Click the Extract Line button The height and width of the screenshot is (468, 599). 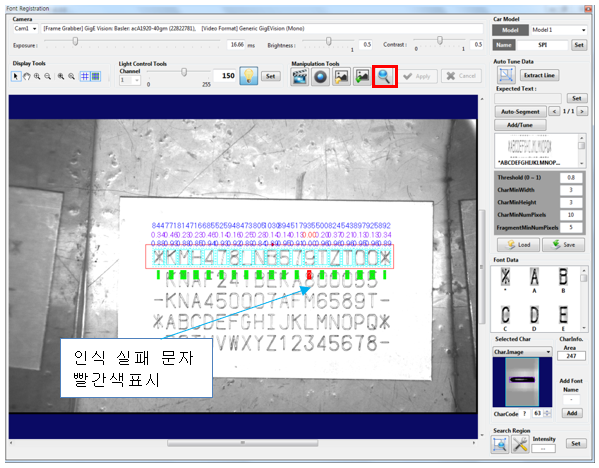click(x=539, y=75)
